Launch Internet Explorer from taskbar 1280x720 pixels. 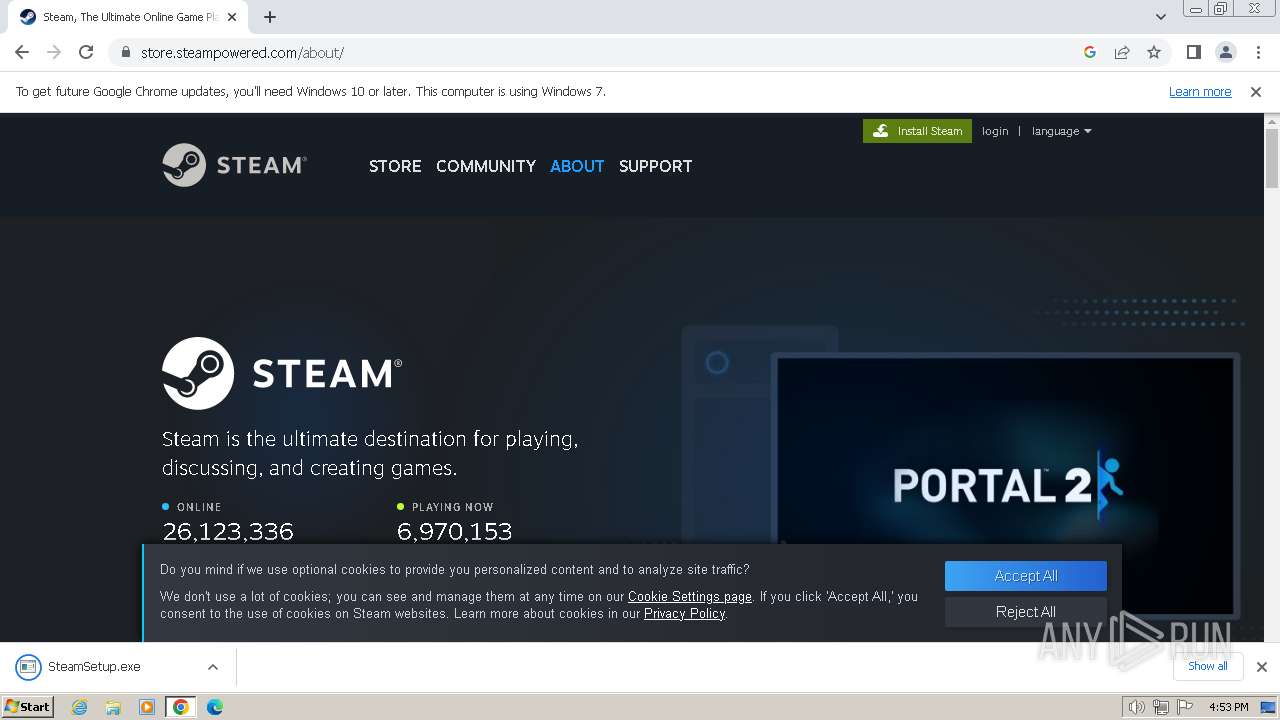pos(80,707)
